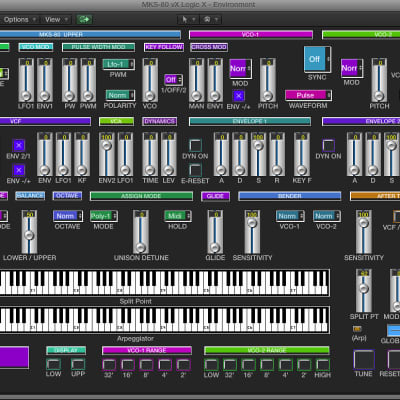Click the large purple display box

tap(14, 357)
